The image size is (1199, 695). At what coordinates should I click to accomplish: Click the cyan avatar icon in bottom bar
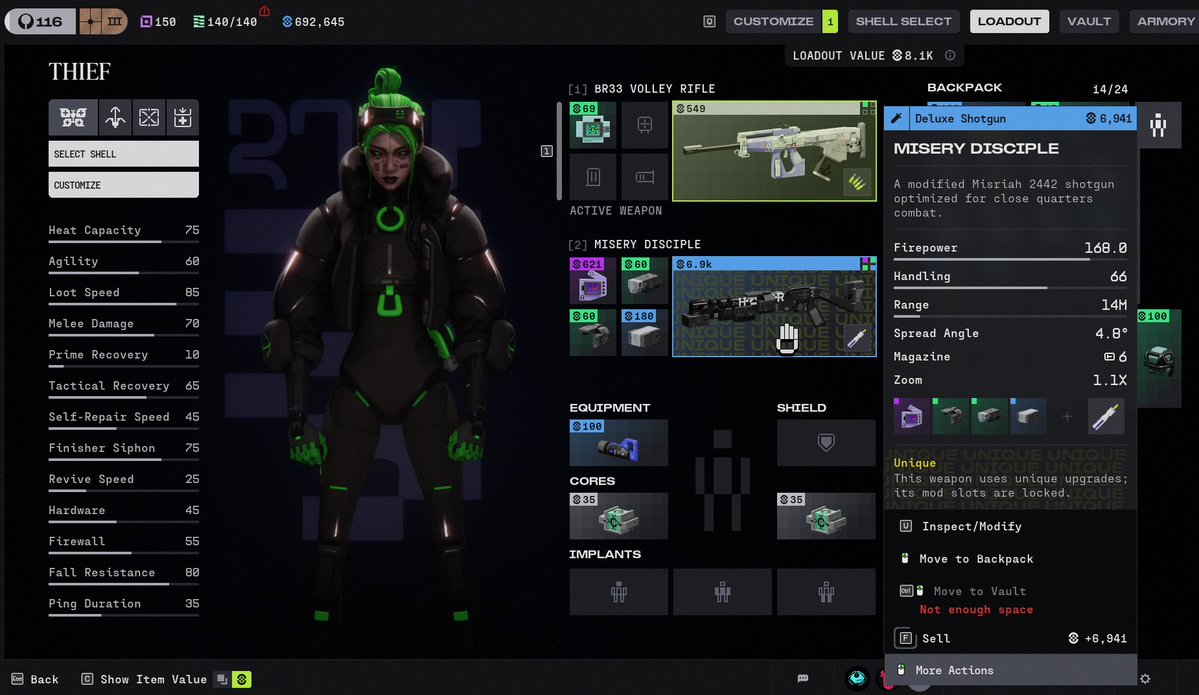[x=857, y=677]
